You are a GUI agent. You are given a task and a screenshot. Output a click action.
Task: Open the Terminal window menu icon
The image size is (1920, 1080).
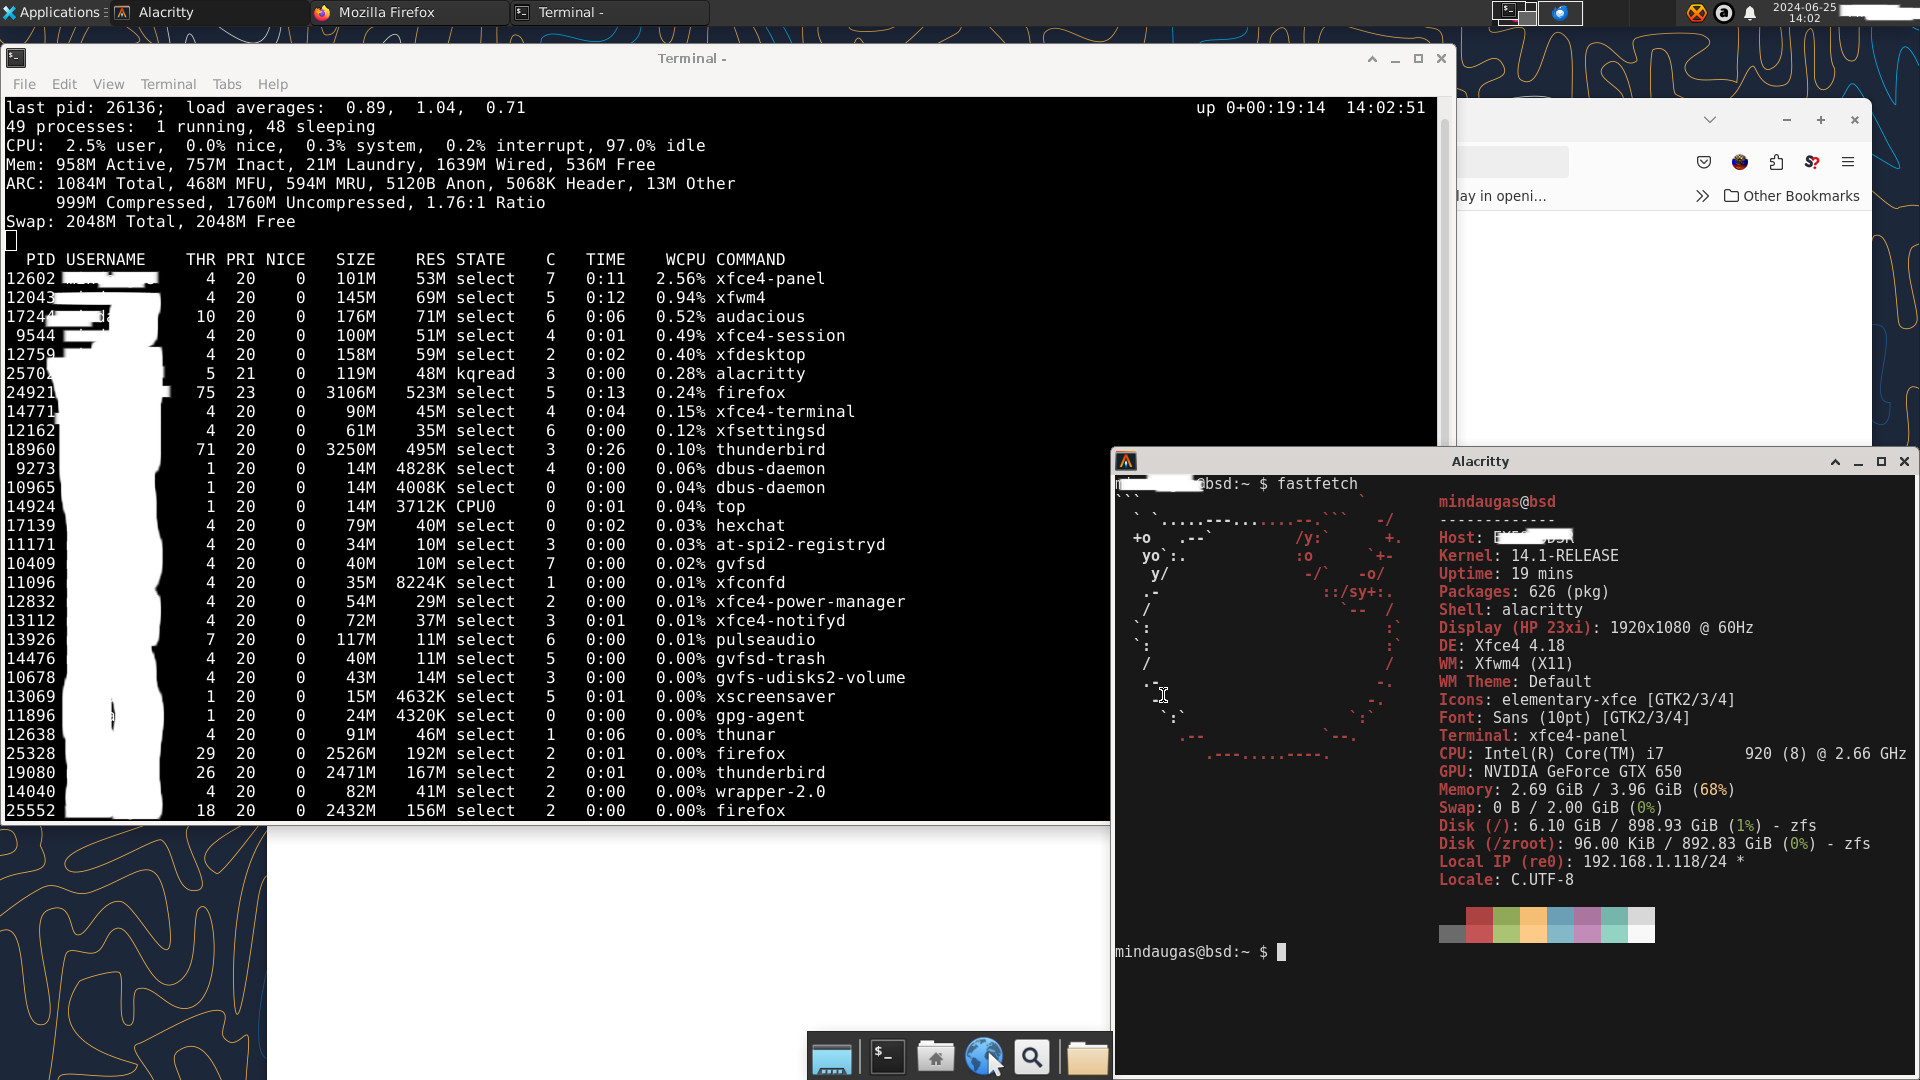click(16, 58)
